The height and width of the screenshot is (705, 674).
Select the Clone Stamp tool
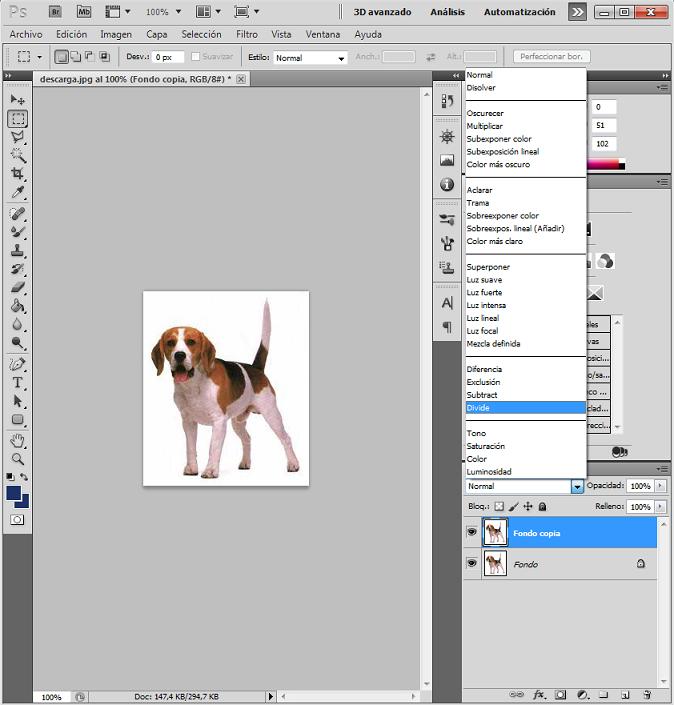click(18, 250)
